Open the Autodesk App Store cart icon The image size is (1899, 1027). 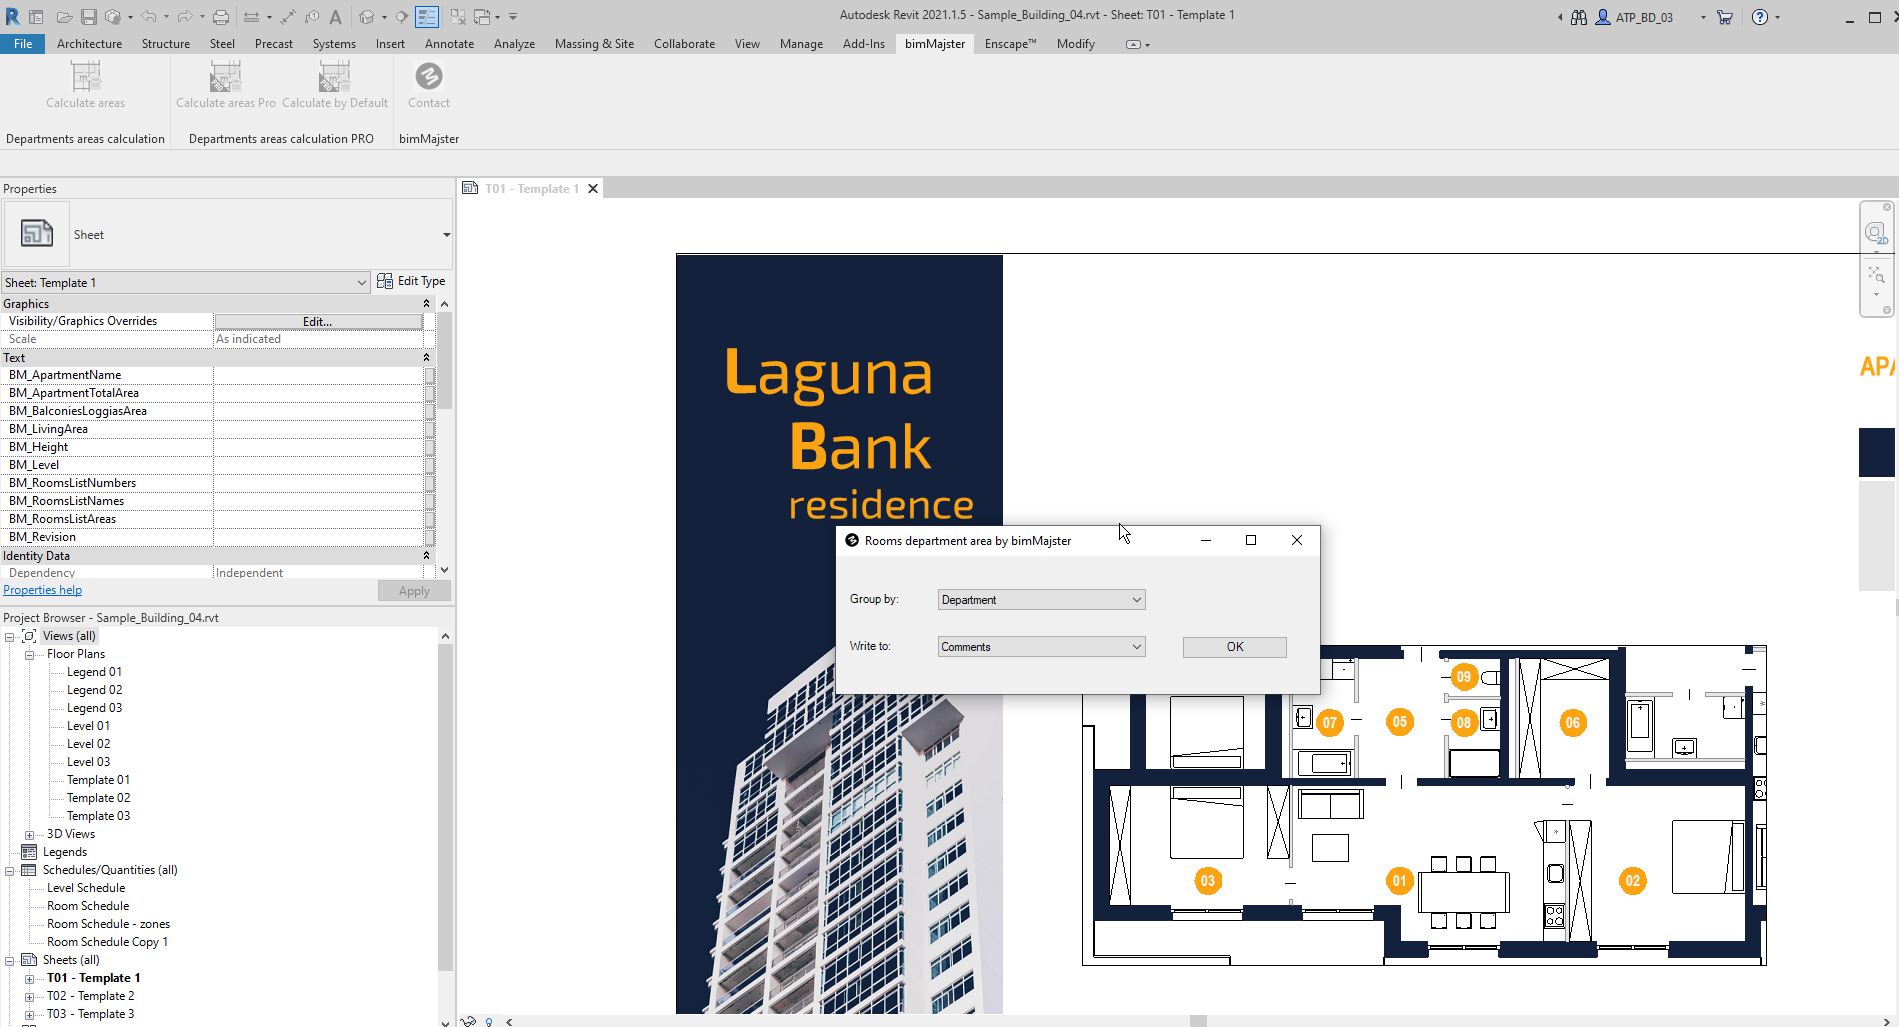(x=1725, y=17)
